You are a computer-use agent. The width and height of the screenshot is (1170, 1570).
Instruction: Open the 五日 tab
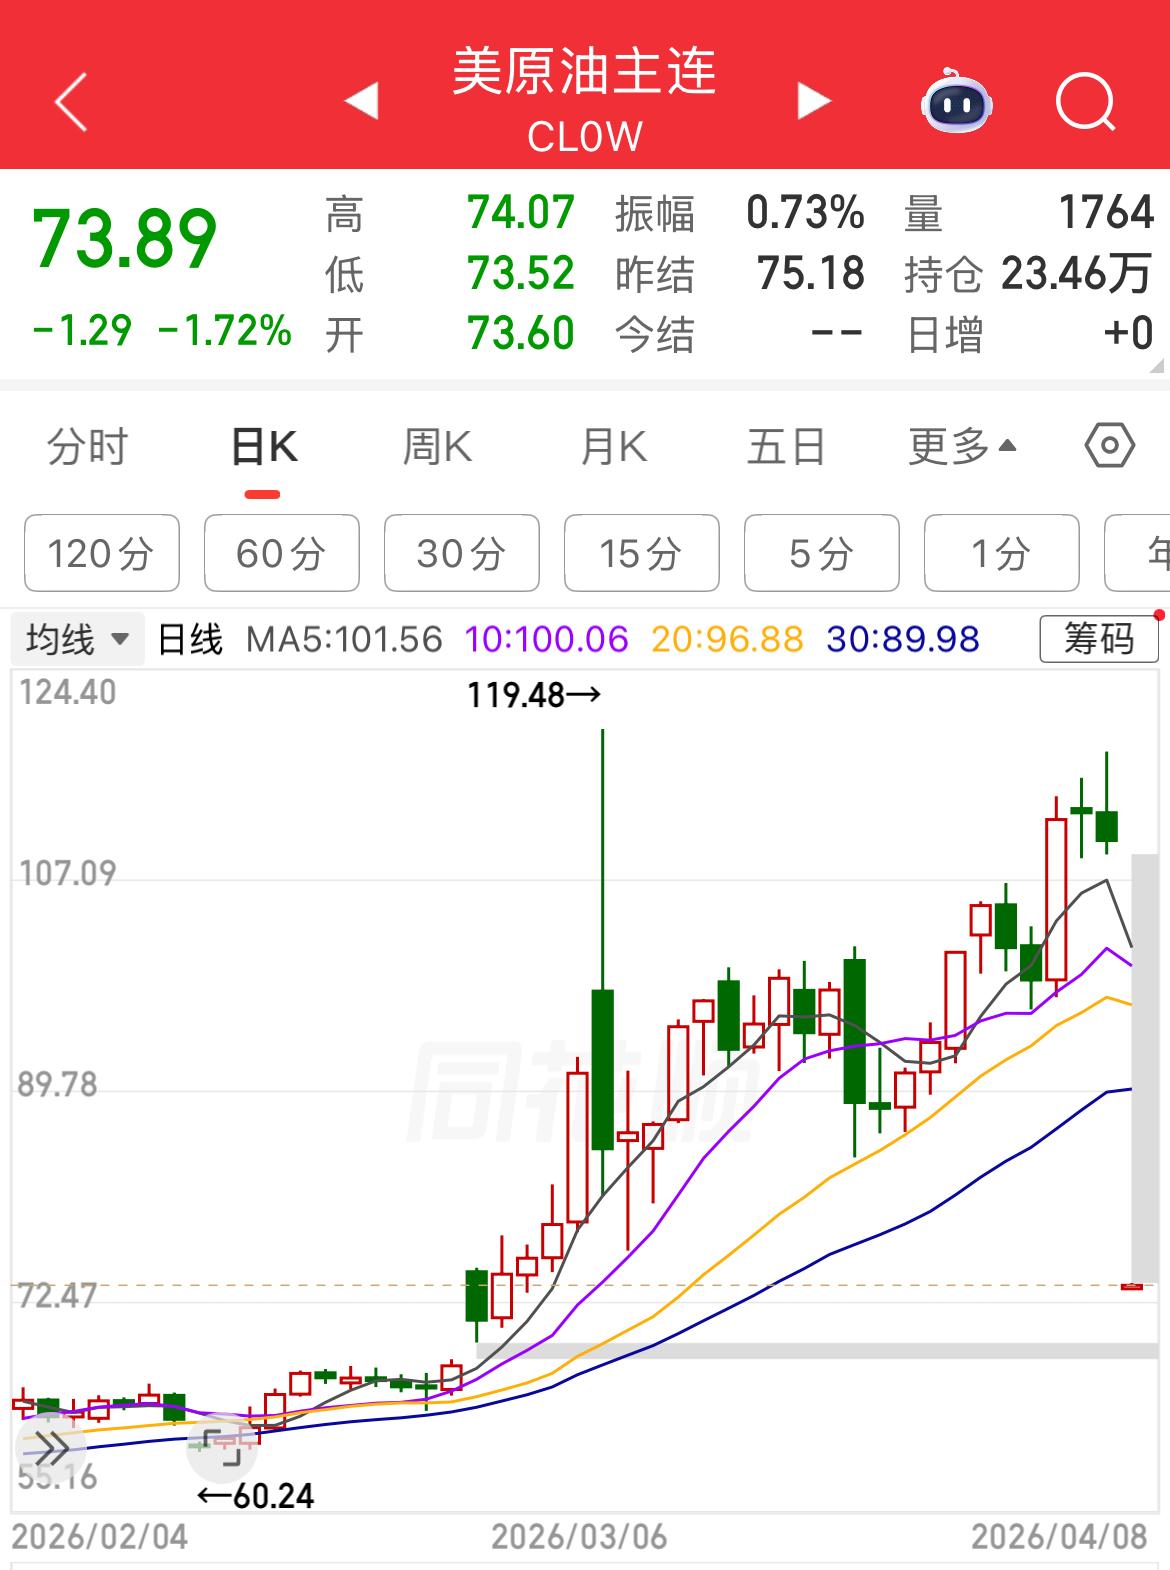tap(786, 446)
